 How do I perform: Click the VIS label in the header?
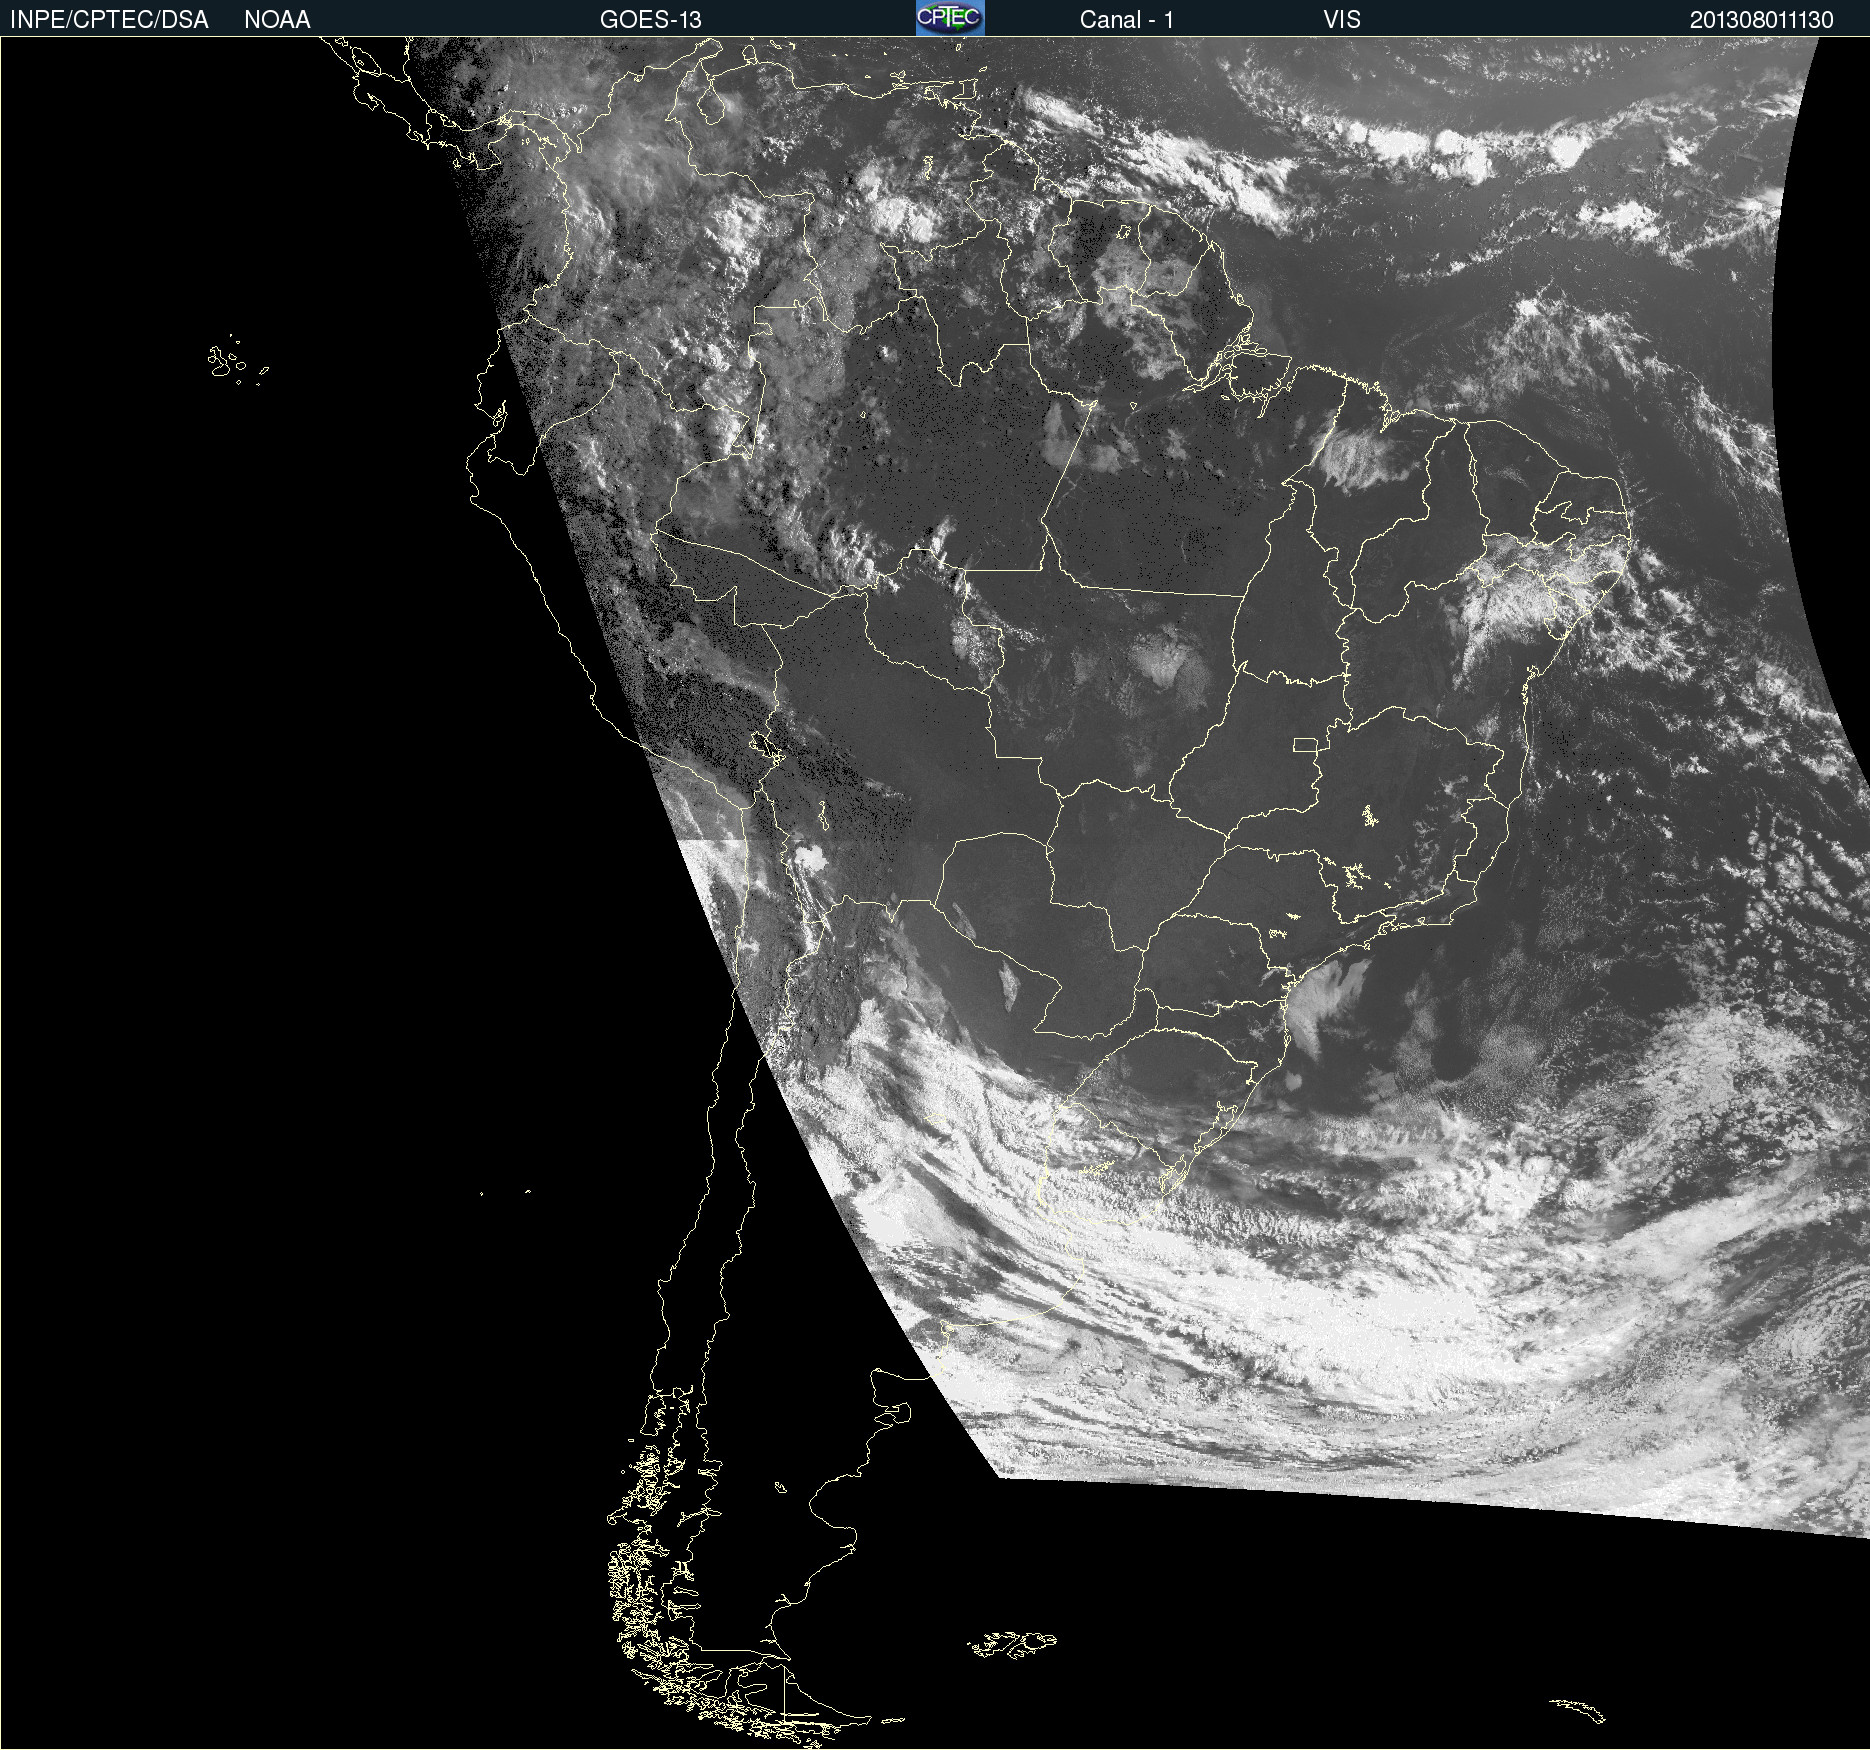coord(1341,20)
